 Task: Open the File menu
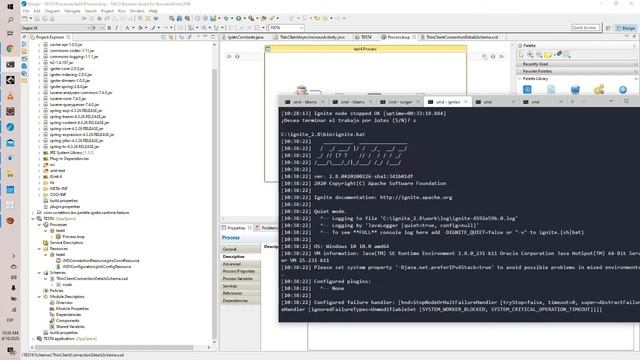pyautogui.click(x=26, y=11)
